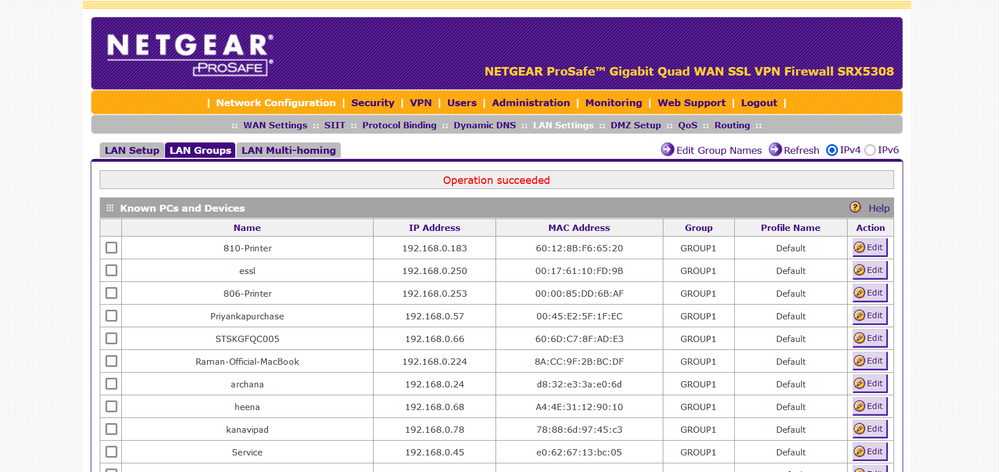
Task: Open the Monitoring menu
Action: click(x=614, y=103)
